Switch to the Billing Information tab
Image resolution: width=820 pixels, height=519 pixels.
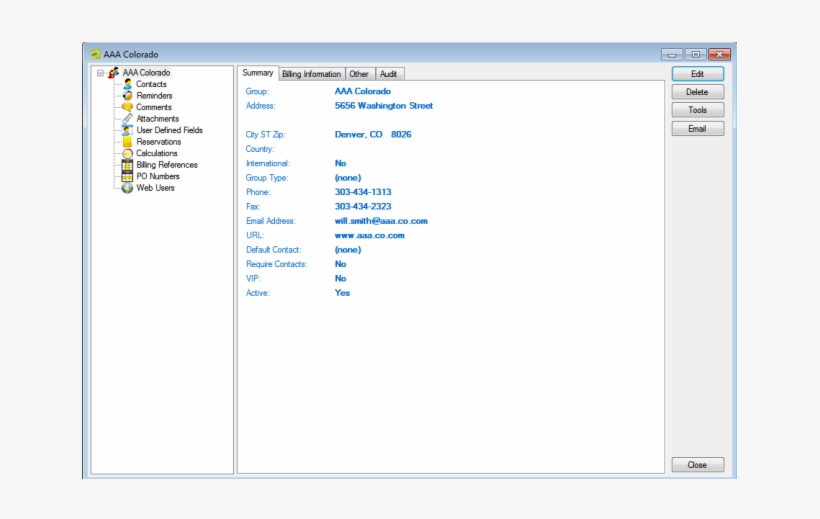click(311, 74)
